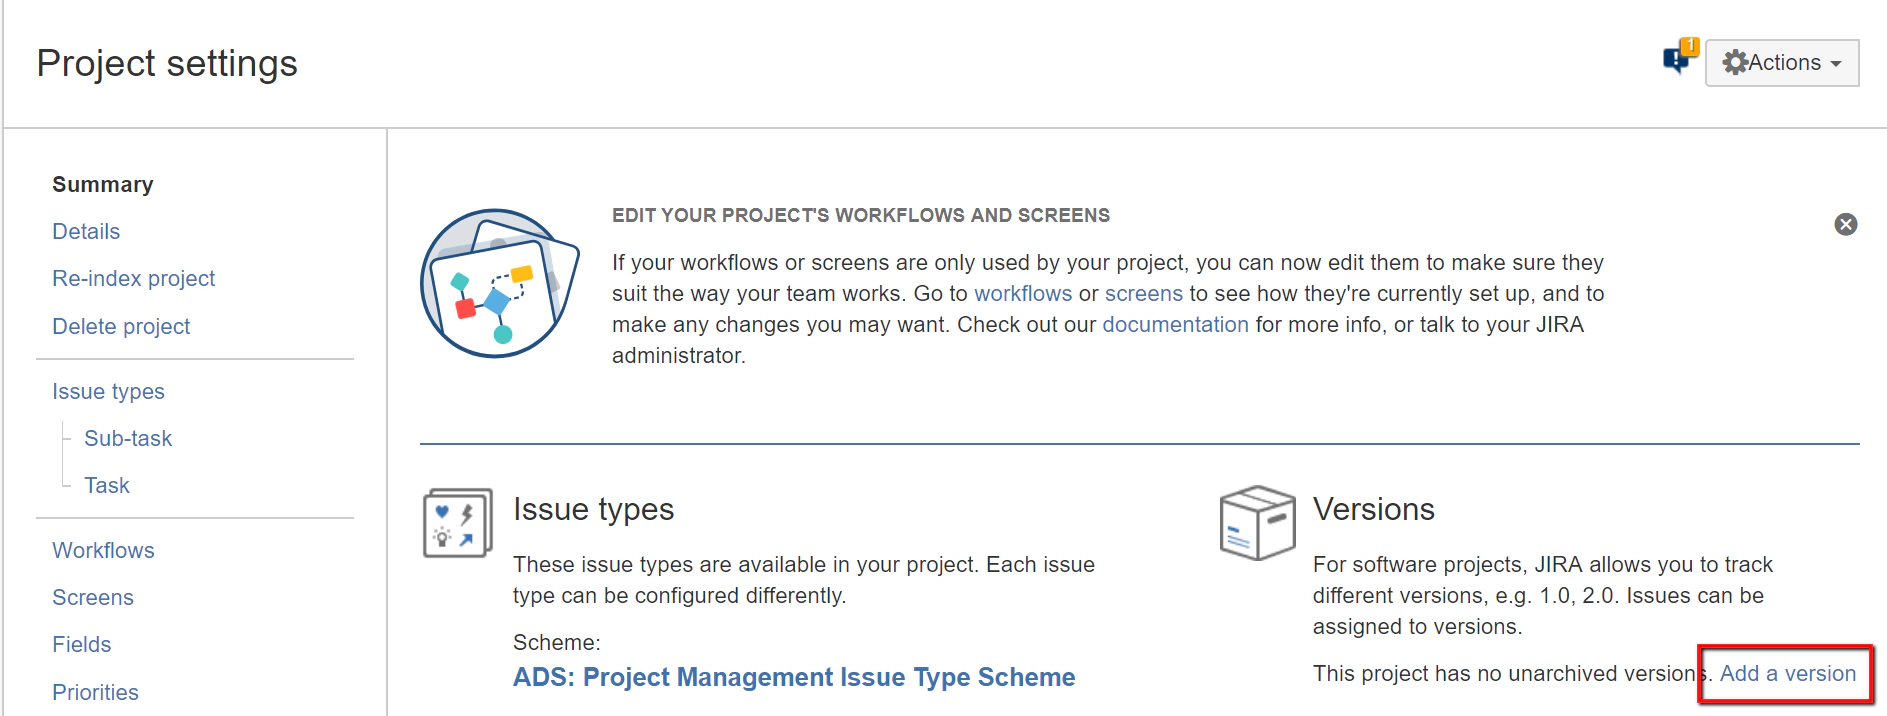Select Summary in the sidebar

point(102,184)
